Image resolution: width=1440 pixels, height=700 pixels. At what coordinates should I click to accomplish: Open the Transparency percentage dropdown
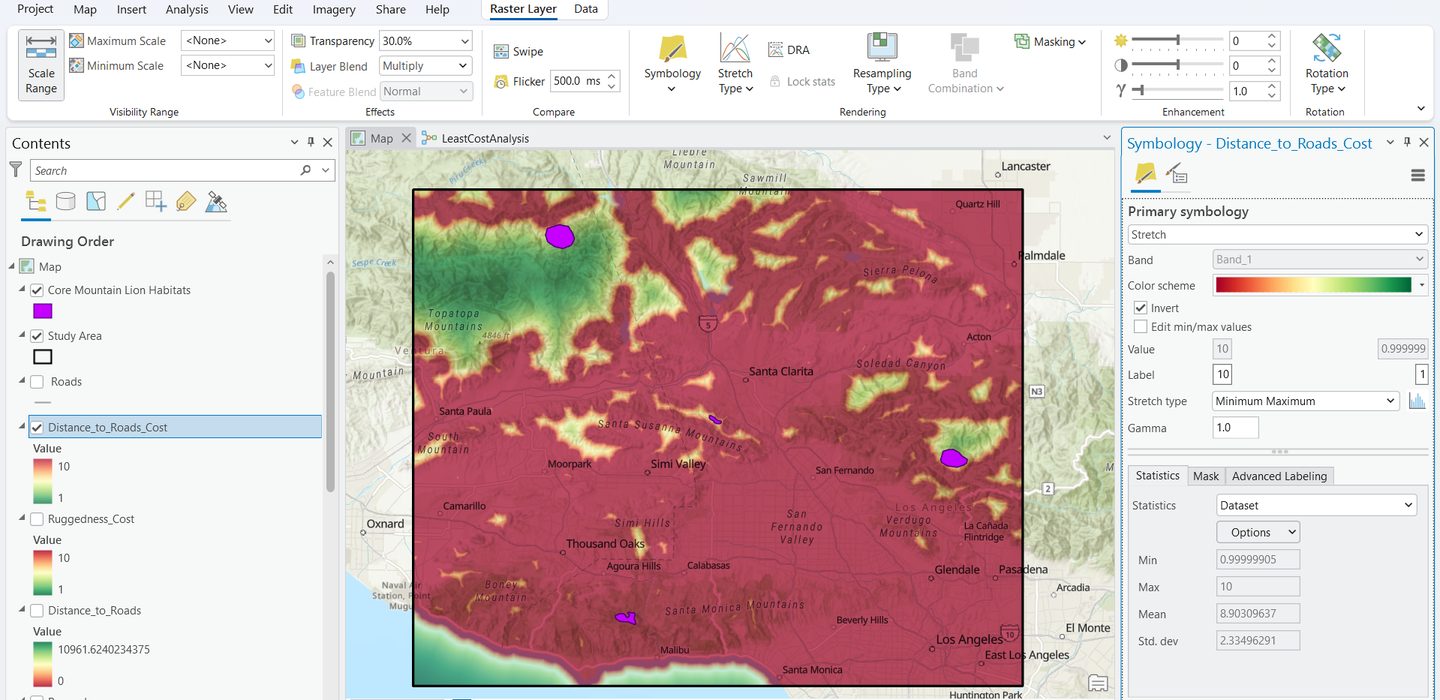point(464,41)
